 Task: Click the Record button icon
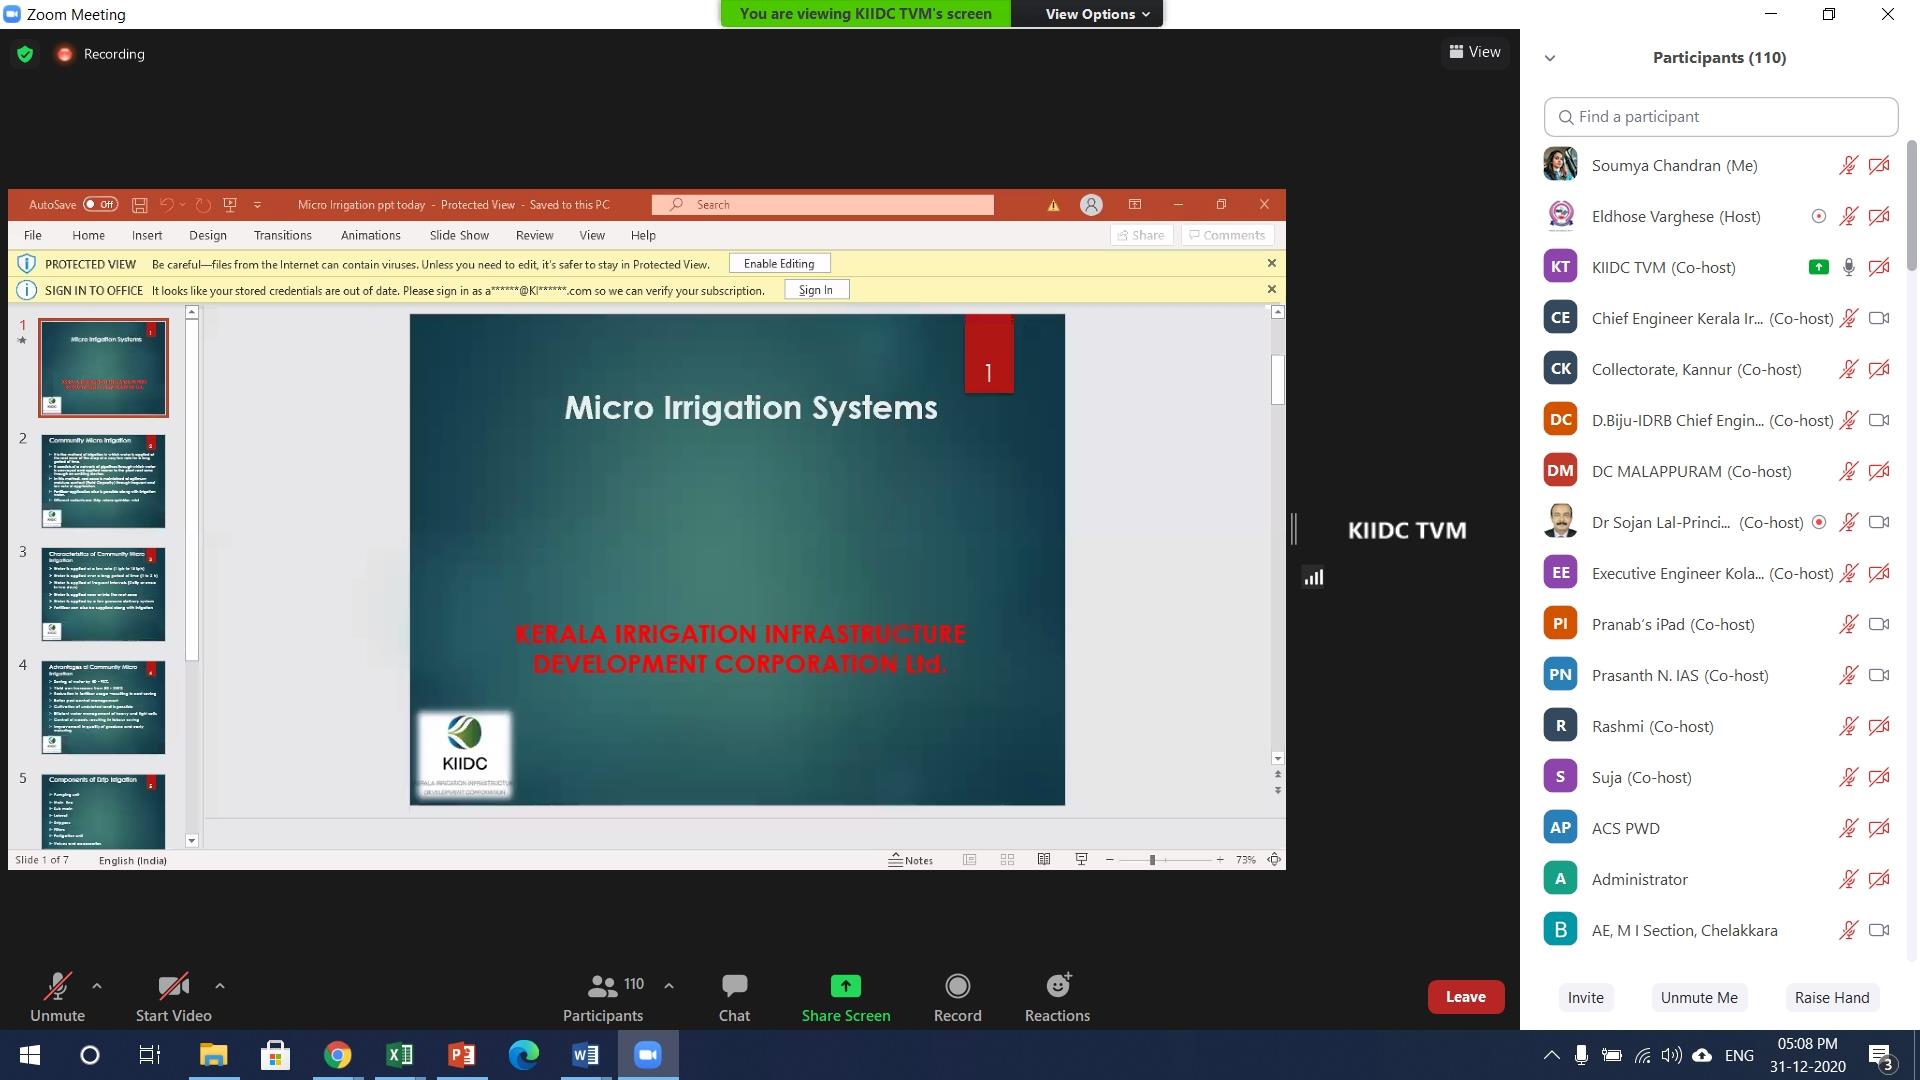coord(957,986)
